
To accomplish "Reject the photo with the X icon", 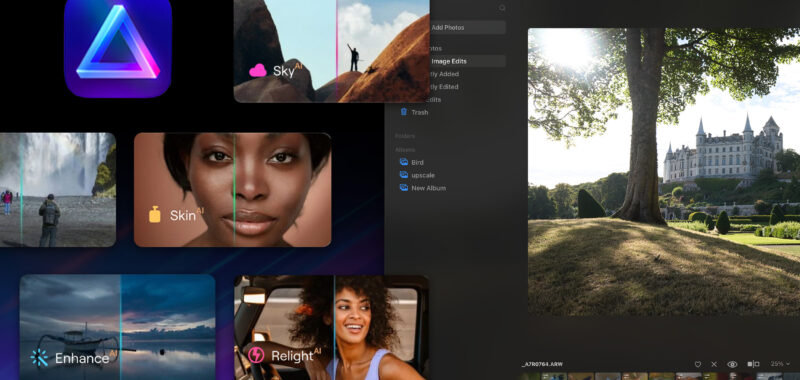I will click(714, 364).
